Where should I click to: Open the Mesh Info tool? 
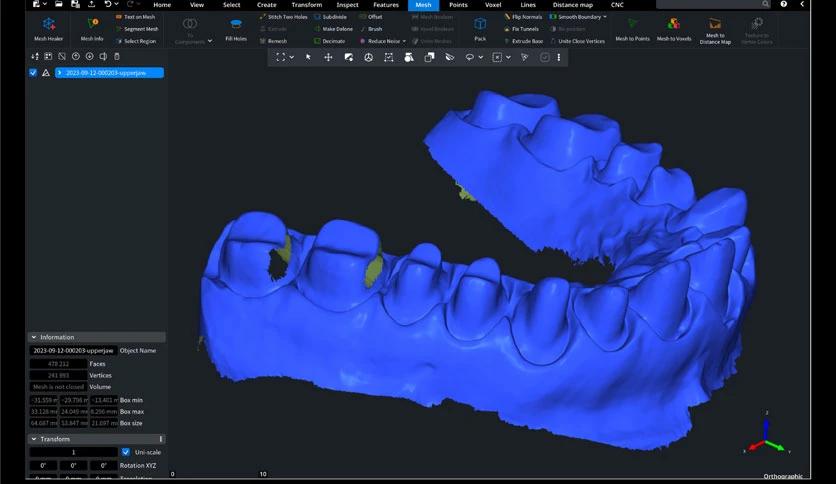92,29
